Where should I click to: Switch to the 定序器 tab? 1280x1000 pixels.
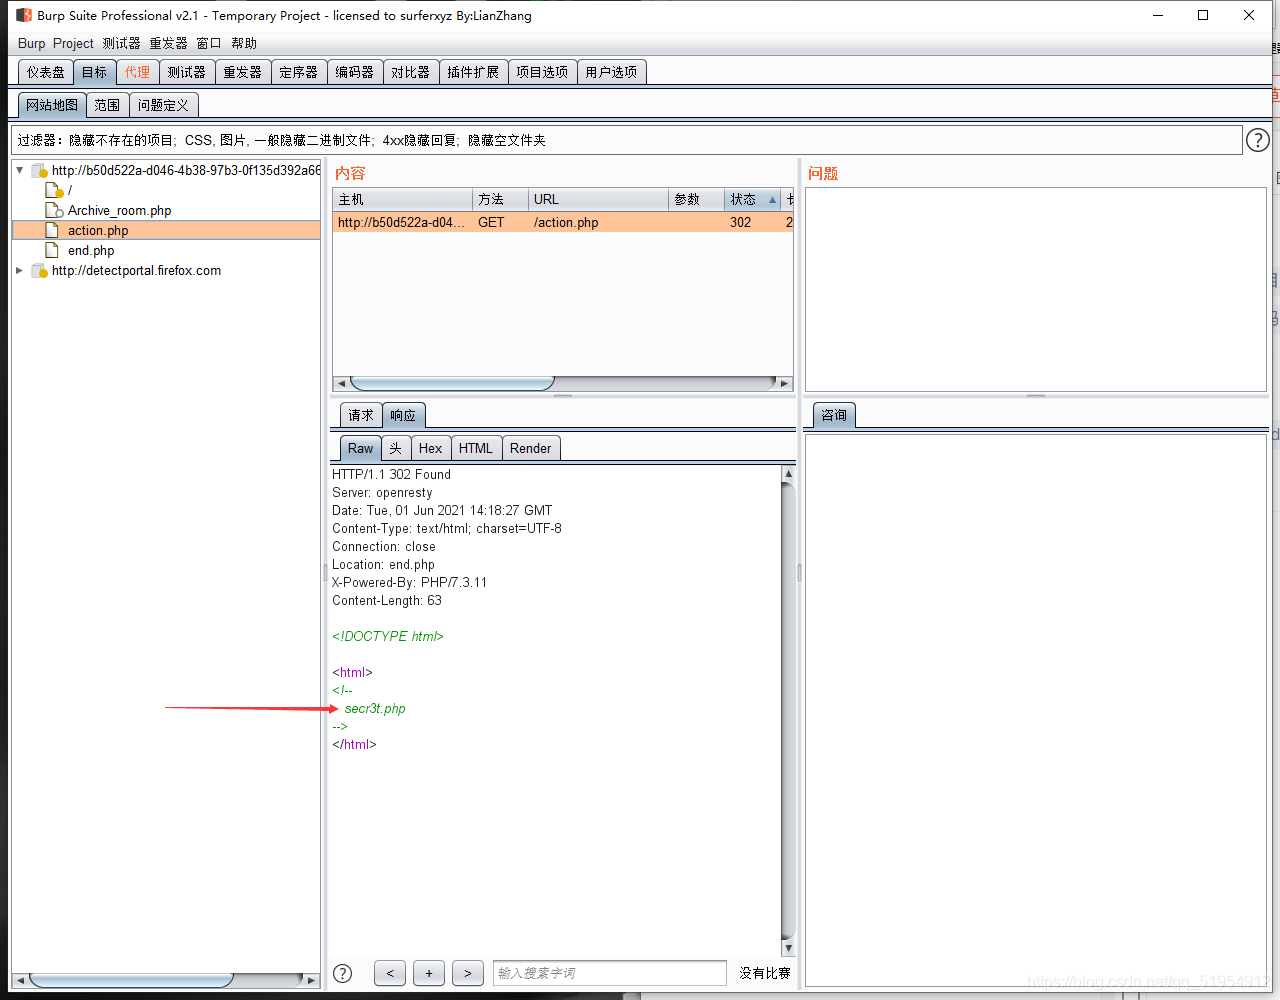pos(299,72)
